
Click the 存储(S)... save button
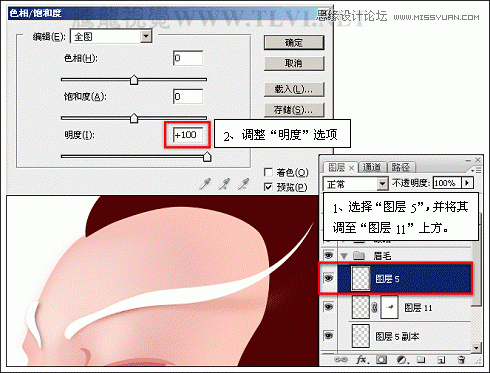294,110
